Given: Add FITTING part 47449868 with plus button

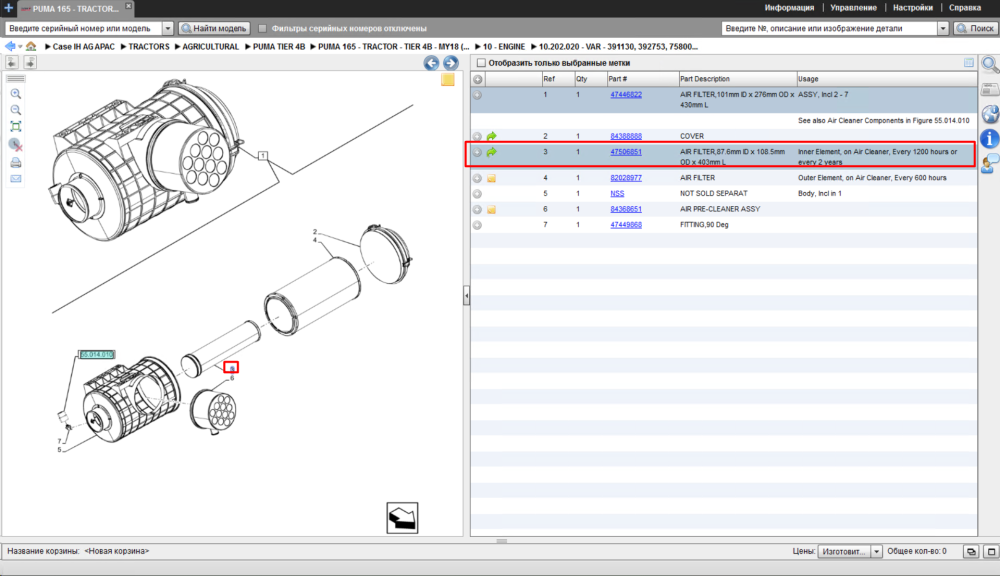Looking at the screenshot, I should coord(477,225).
